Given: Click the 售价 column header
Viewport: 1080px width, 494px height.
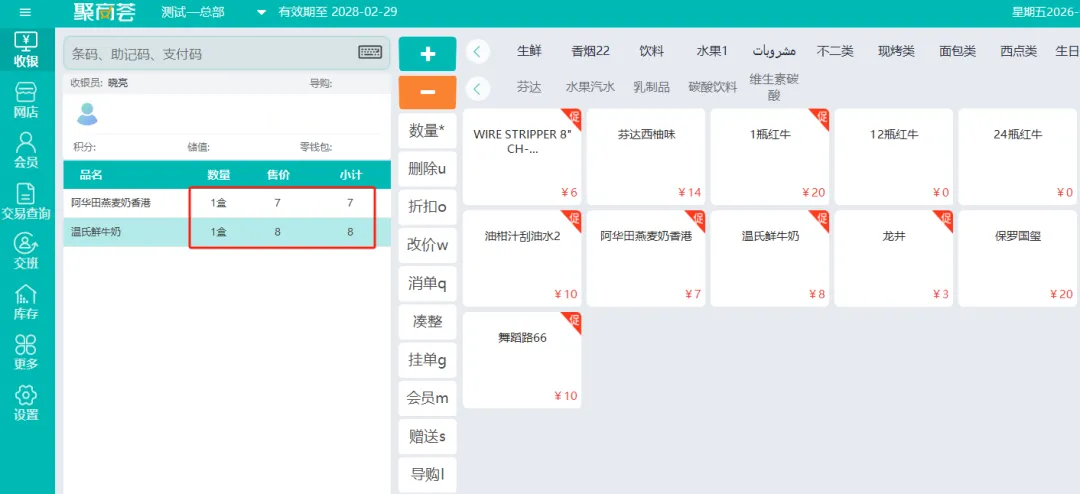Looking at the screenshot, I should [278, 175].
